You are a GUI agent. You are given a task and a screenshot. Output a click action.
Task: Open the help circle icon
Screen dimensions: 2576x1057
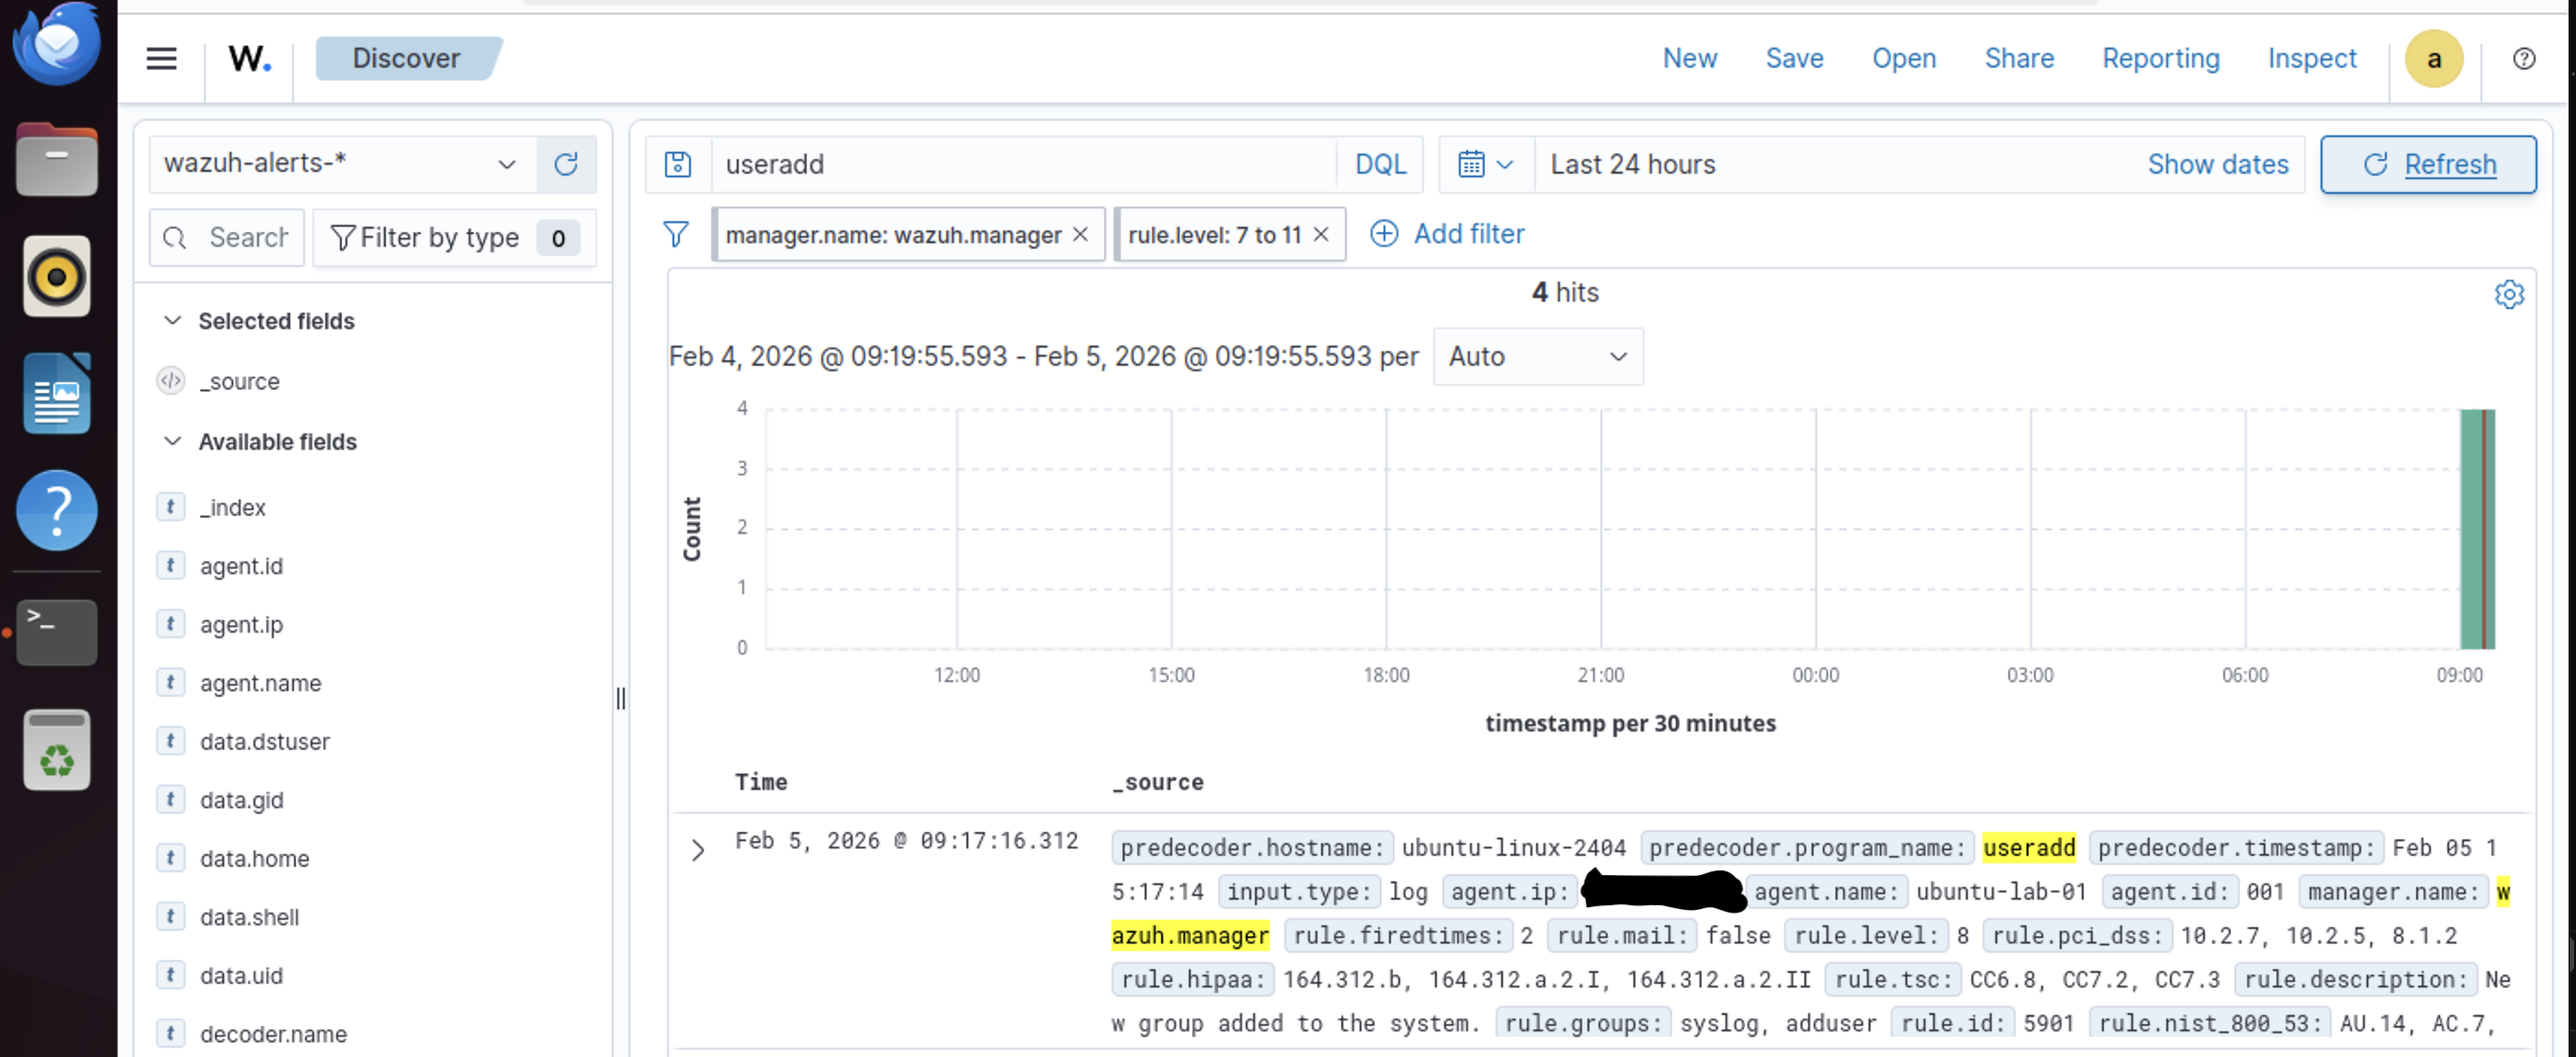pyautogui.click(x=2523, y=59)
